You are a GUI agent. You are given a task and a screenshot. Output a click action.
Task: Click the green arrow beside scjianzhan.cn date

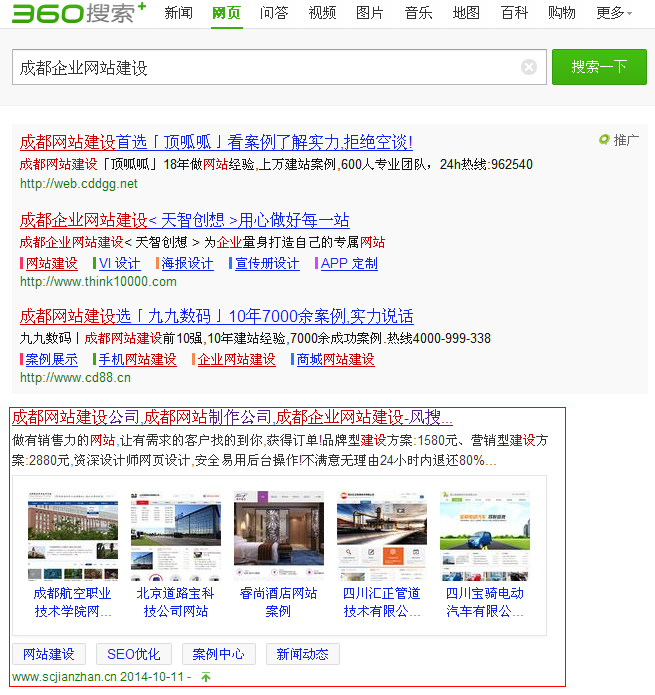point(206,677)
